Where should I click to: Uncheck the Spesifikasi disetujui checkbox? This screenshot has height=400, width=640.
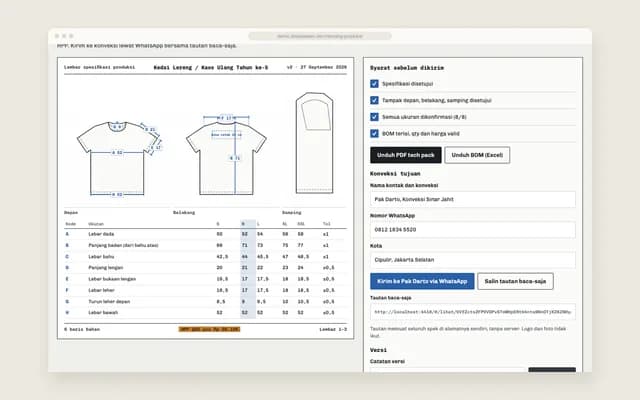(x=374, y=84)
